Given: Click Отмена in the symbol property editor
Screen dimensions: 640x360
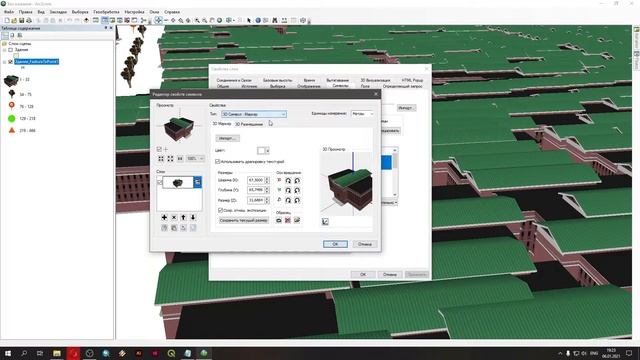Looking at the screenshot, I should tap(365, 244).
